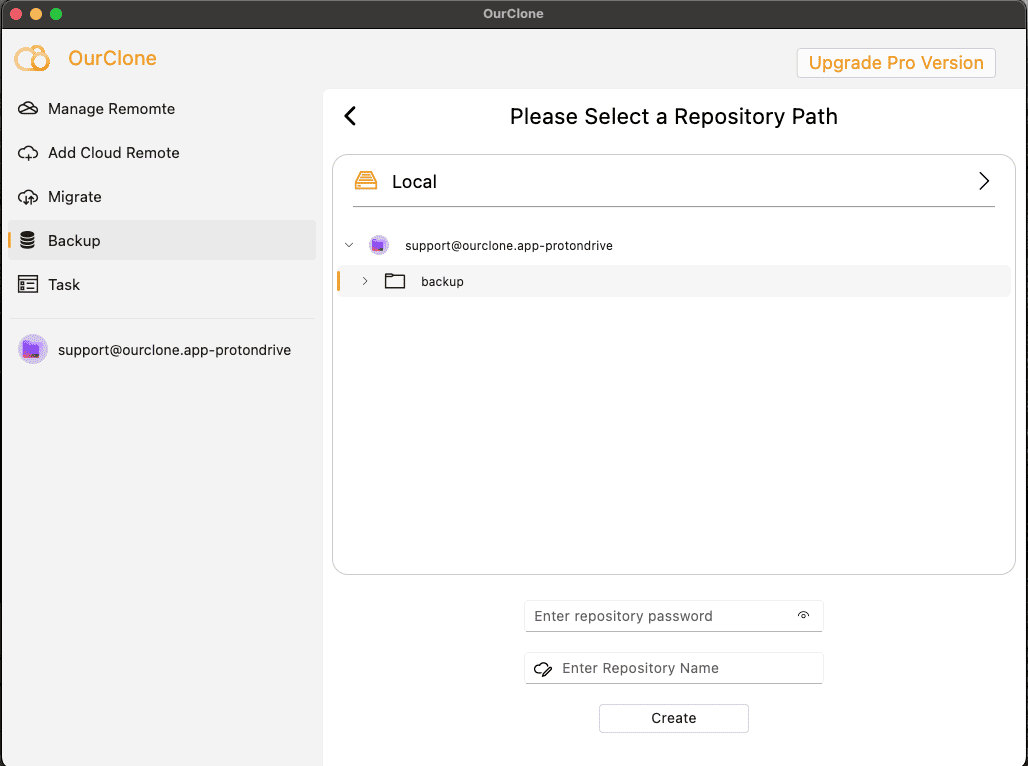Click the backup folder icon
This screenshot has height=766, width=1028.
[395, 281]
